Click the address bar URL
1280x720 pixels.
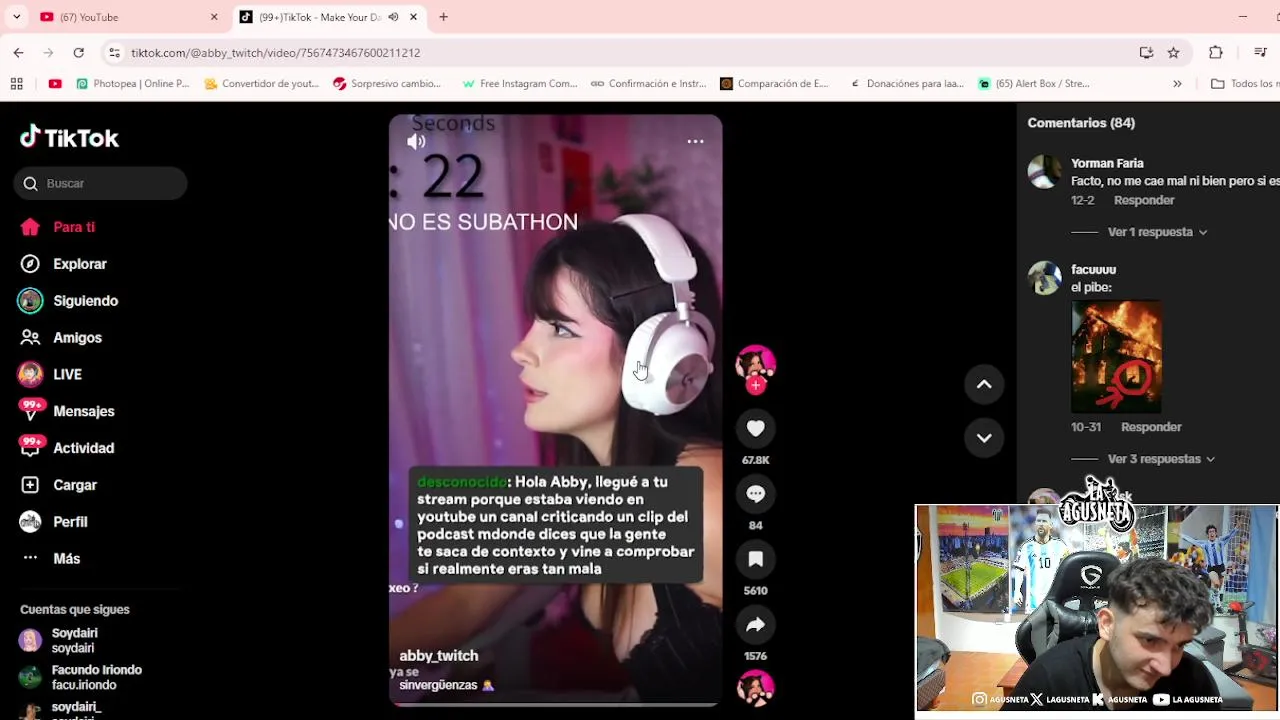[x=275, y=53]
